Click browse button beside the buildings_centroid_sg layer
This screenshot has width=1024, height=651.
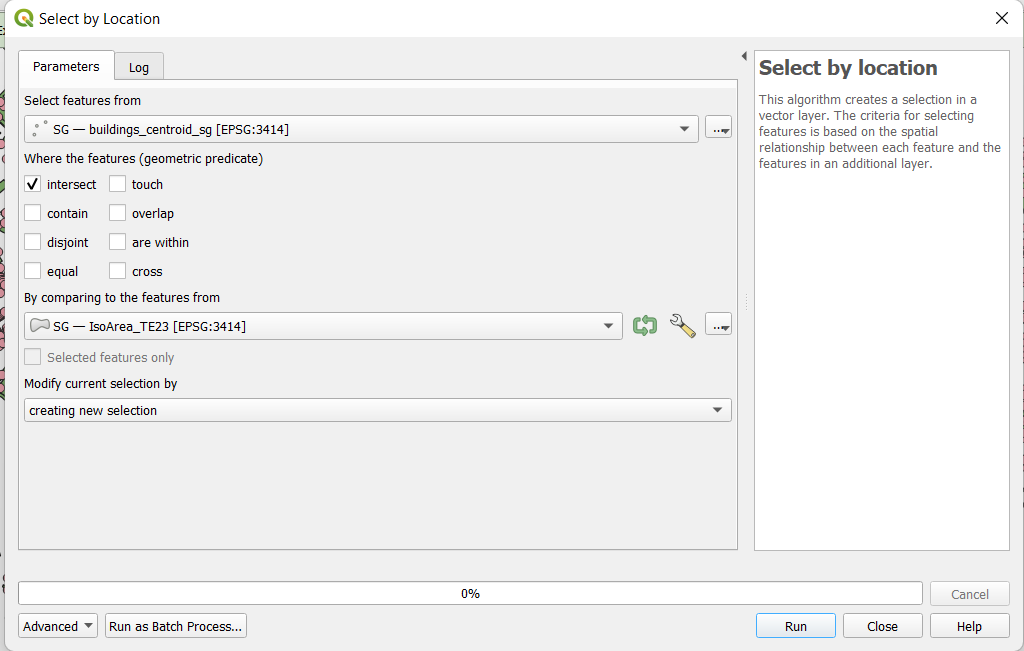tap(718, 128)
